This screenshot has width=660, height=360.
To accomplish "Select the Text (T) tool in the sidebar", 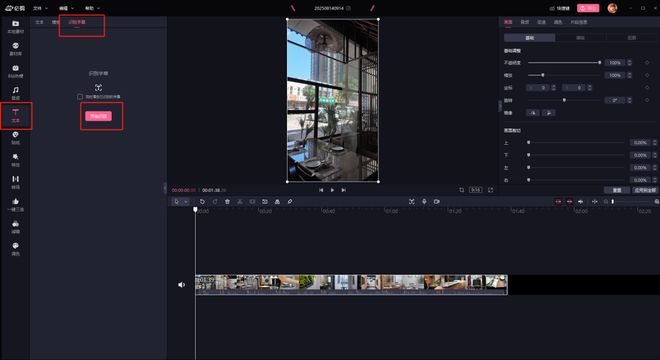I will click(16, 115).
